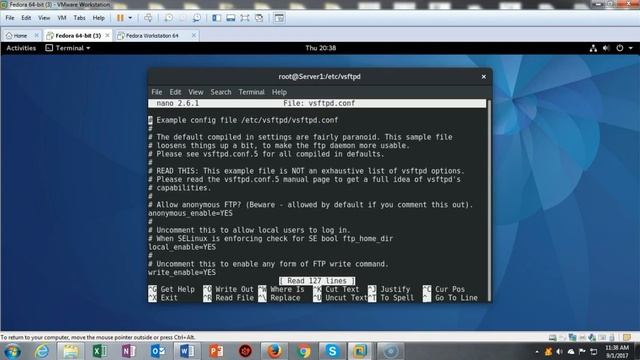Open OneNote from the taskbar
The height and width of the screenshot is (360, 640).
tap(129, 351)
